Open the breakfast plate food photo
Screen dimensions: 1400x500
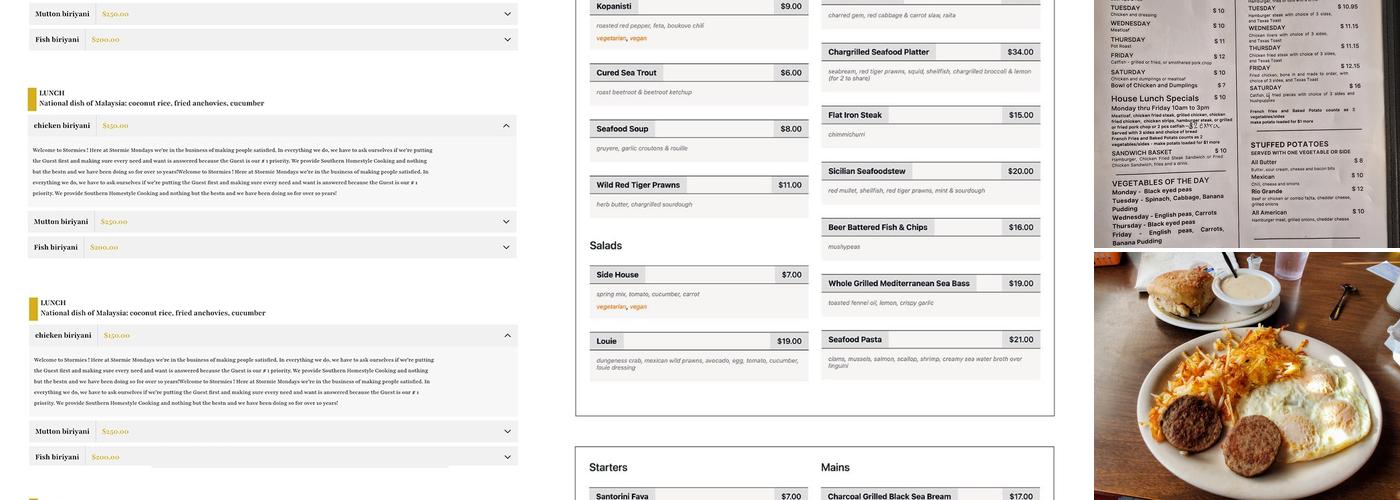(1246, 376)
